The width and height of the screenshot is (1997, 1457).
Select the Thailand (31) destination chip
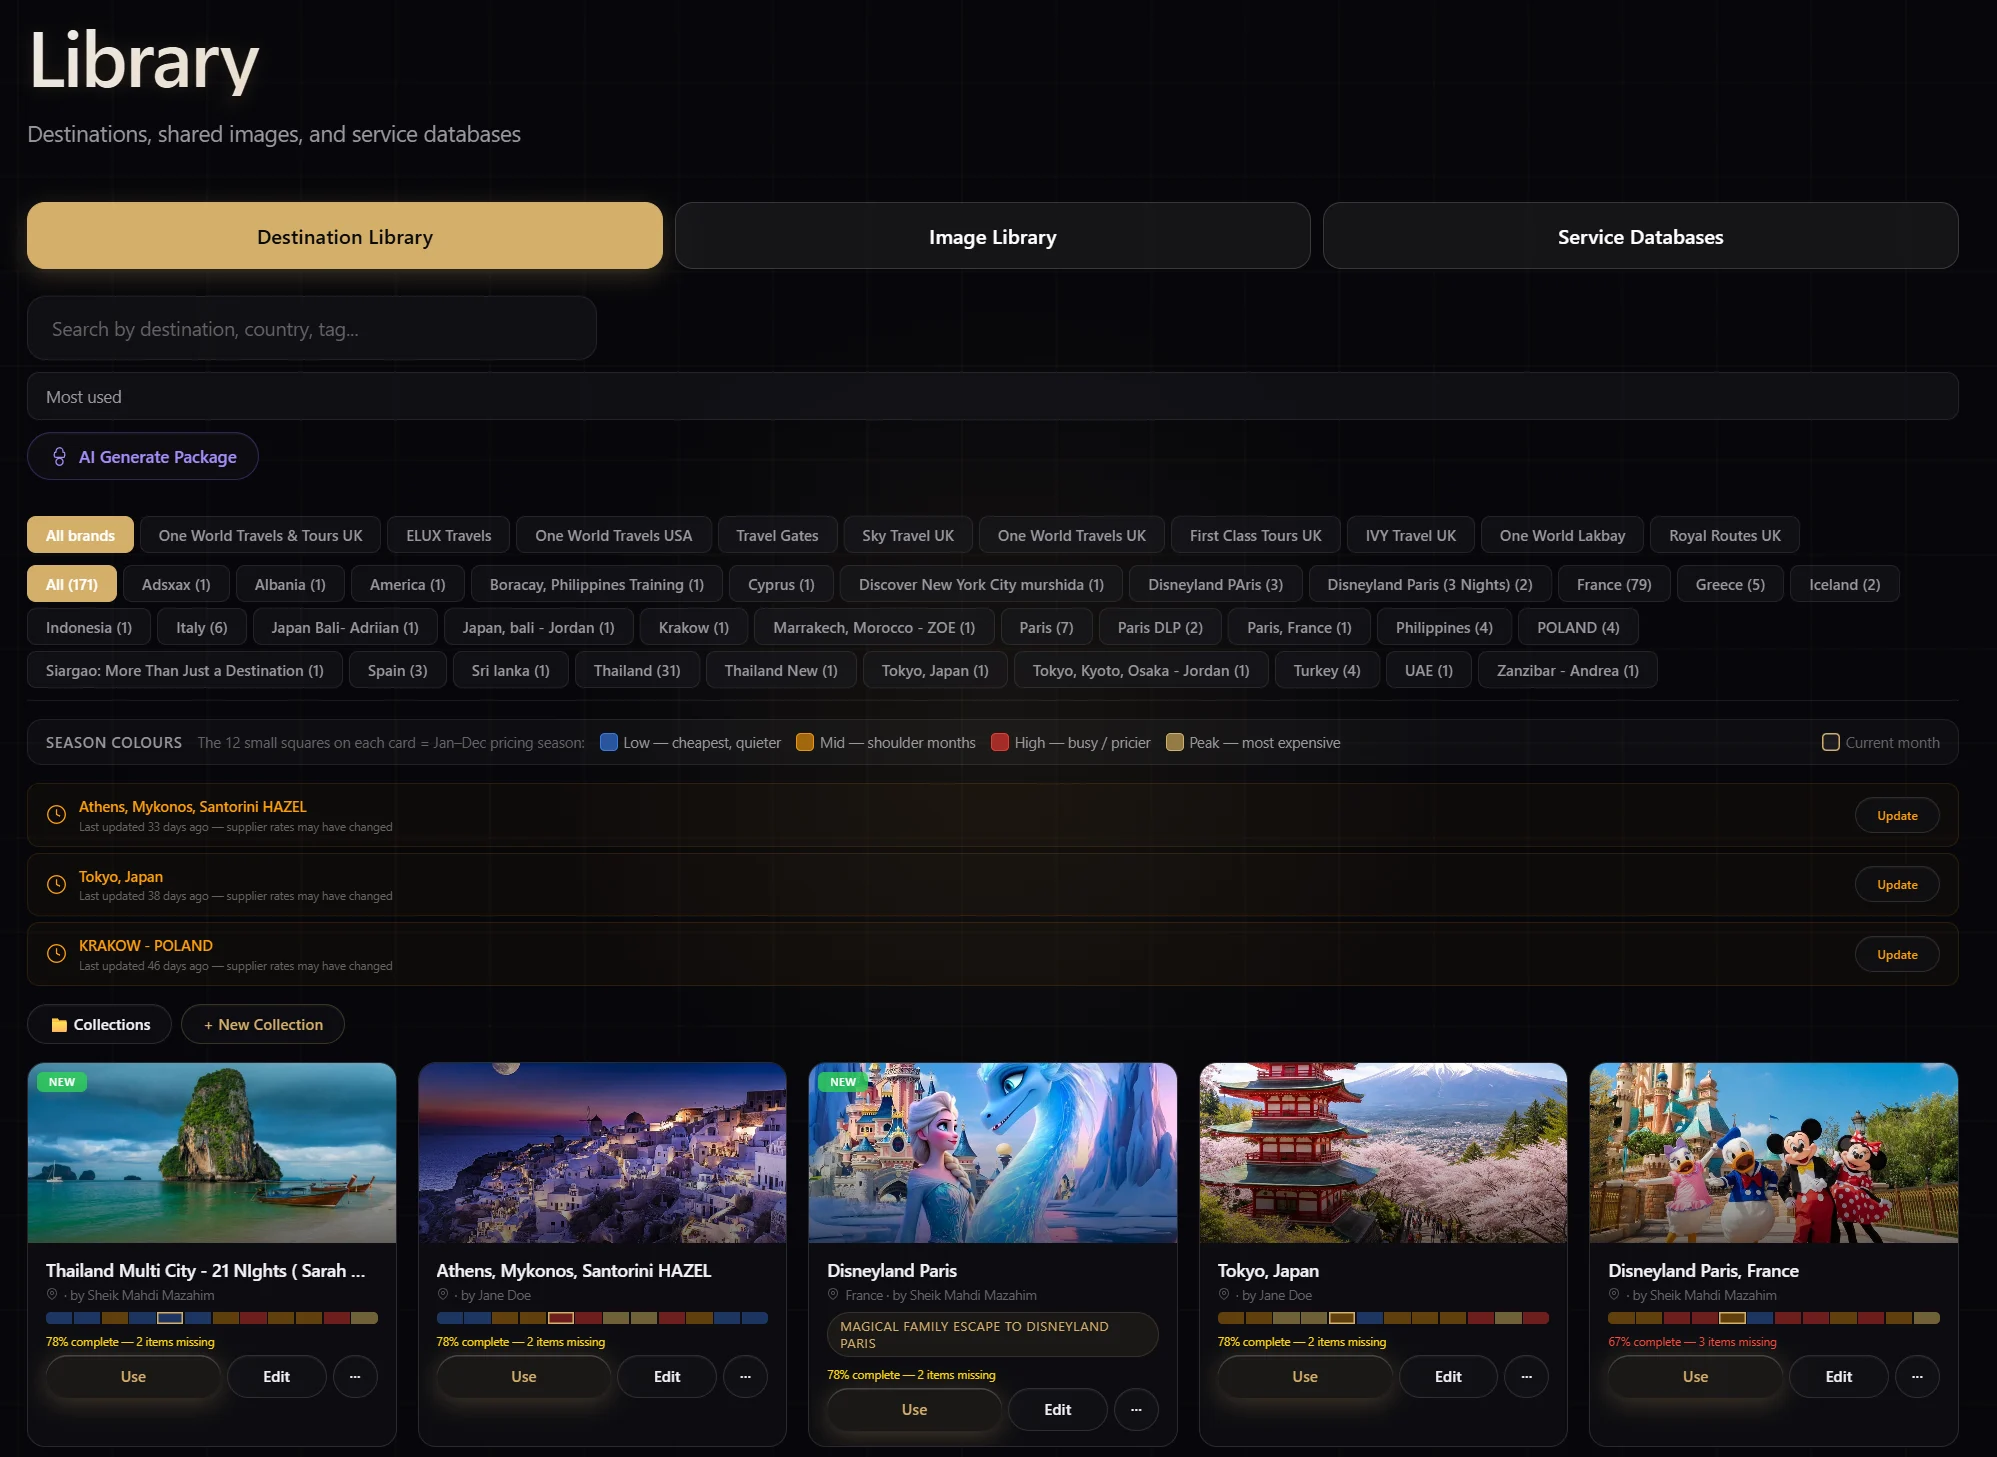[637, 670]
